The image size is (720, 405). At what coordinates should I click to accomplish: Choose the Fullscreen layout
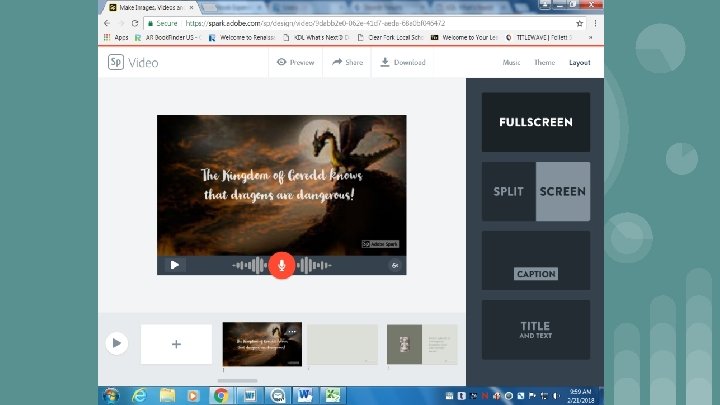pos(536,122)
